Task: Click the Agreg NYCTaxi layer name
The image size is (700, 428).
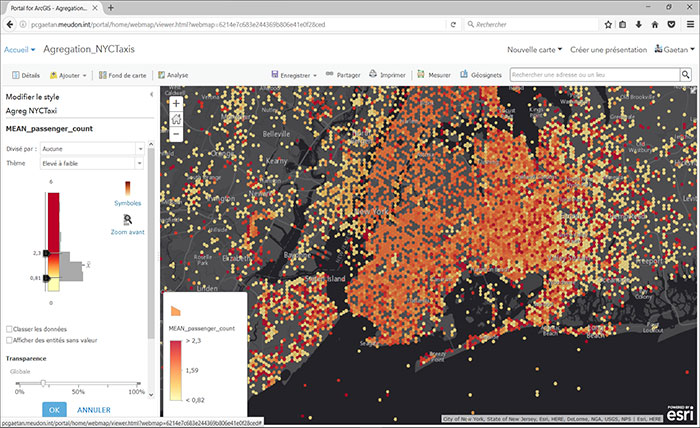Action: tap(31, 111)
